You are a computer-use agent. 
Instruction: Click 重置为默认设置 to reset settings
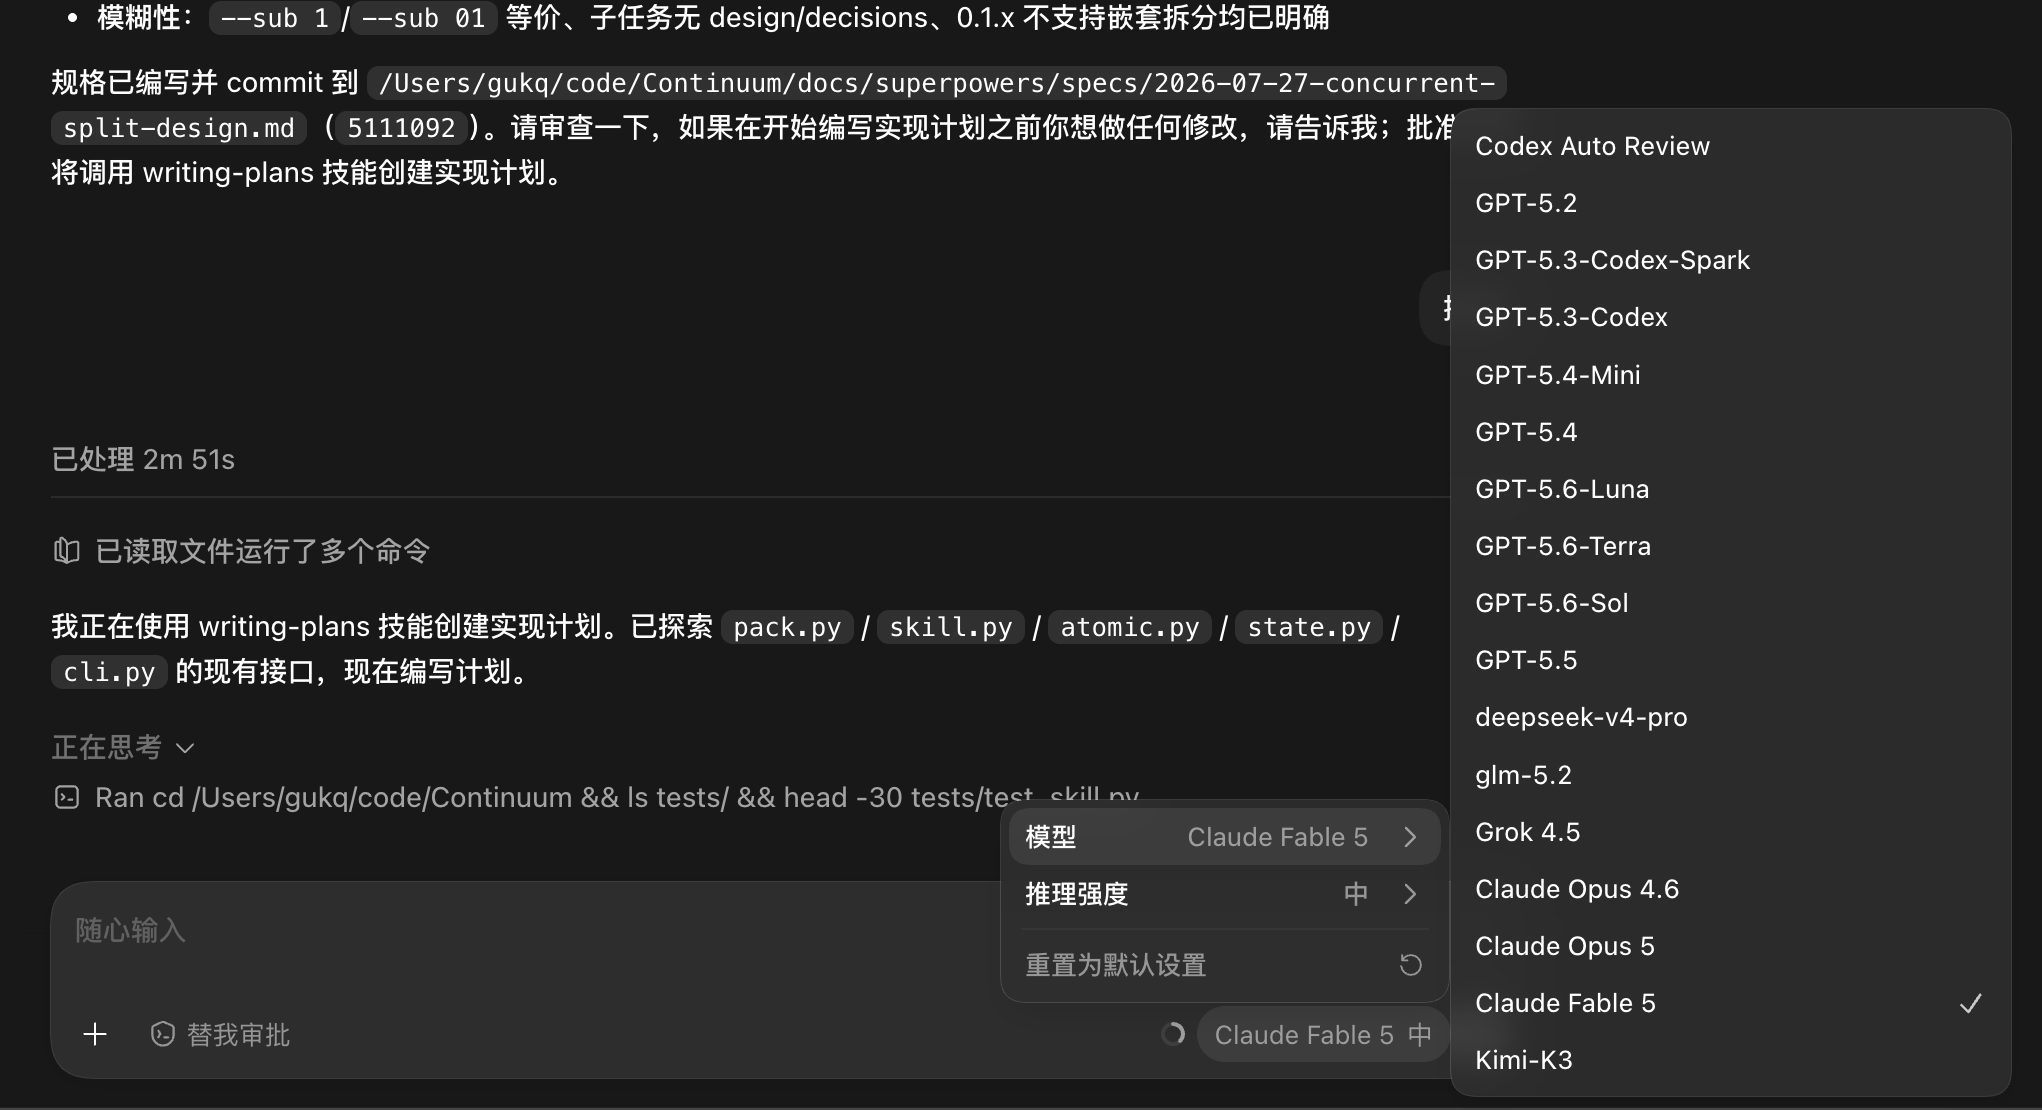(x=1224, y=965)
